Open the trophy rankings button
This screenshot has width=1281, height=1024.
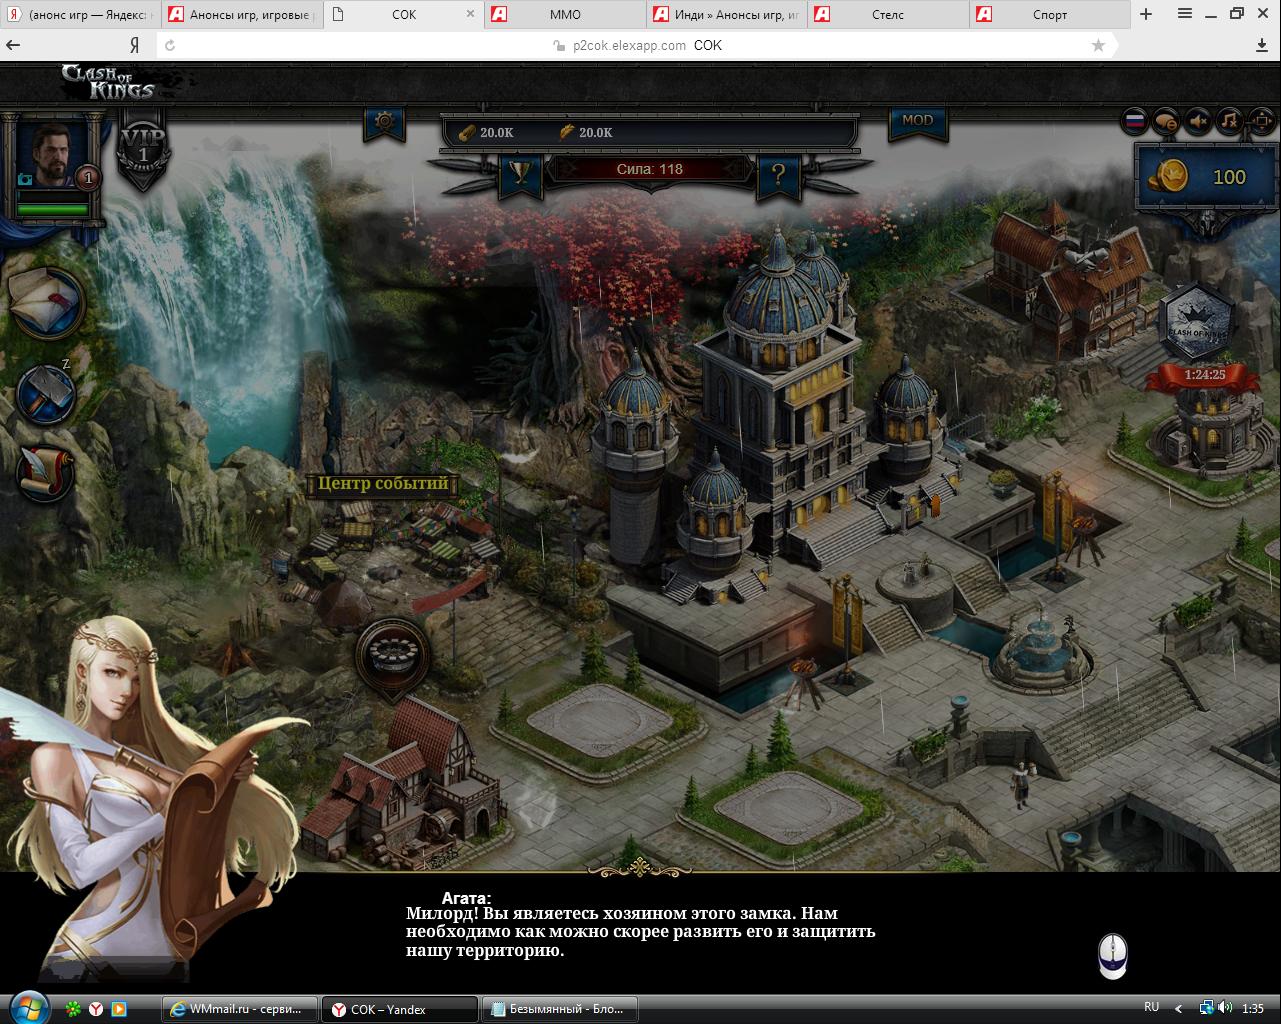[520, 176]
